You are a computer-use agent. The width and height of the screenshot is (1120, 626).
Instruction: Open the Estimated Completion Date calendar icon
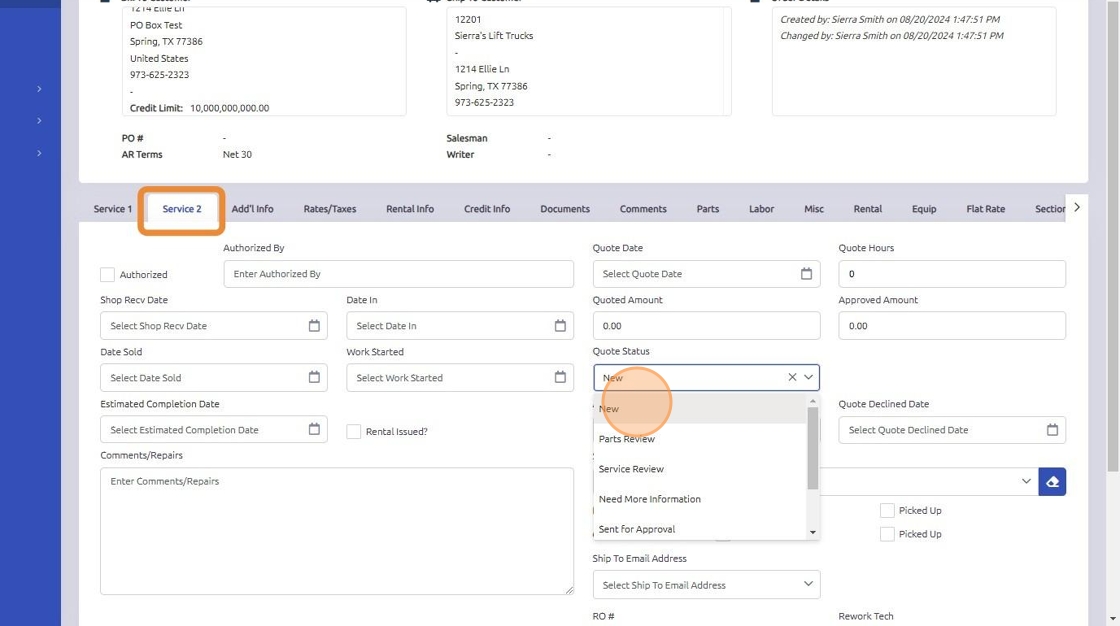pos(314,430)
